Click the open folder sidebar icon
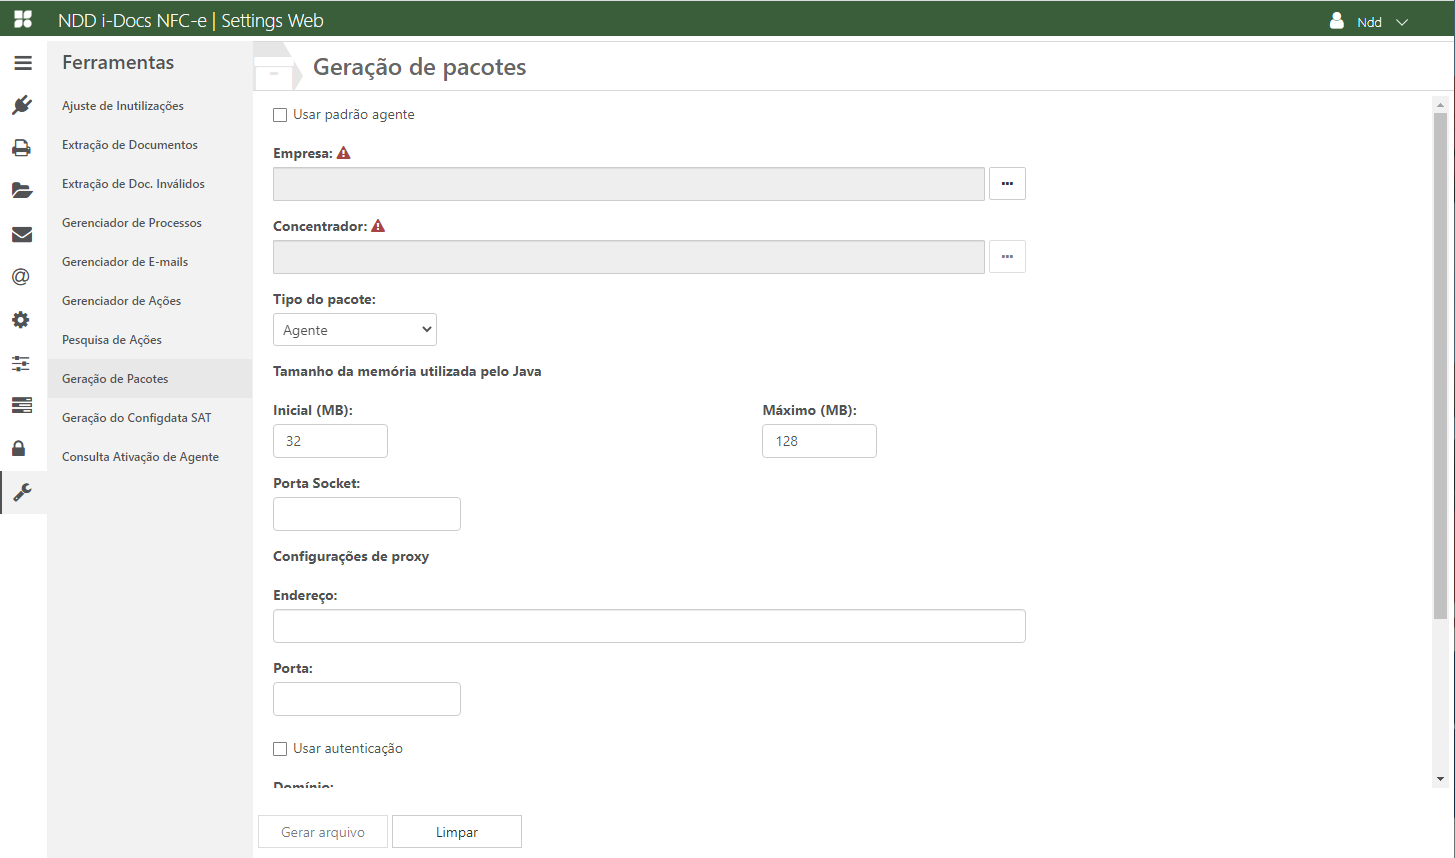This screenshot has height=858, width=1455. pos(22,191)
